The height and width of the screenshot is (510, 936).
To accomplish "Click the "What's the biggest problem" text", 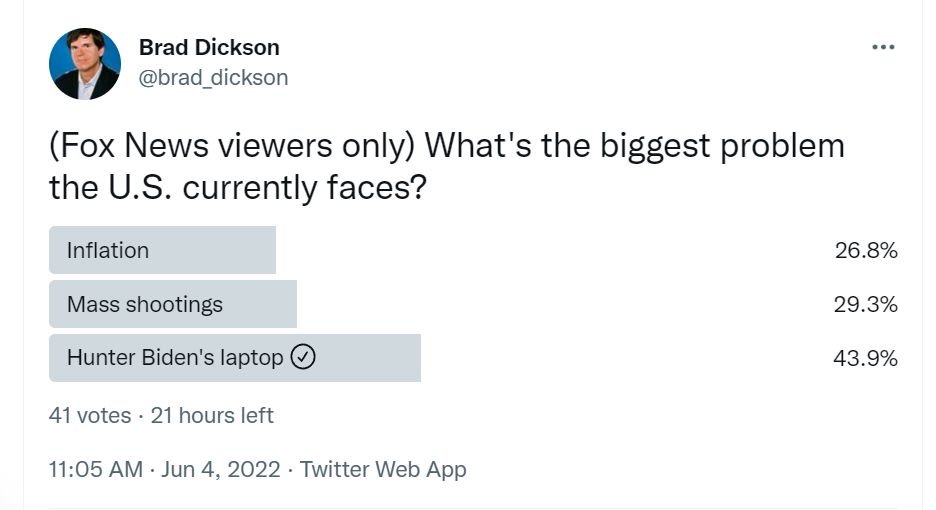I will 634,146.
